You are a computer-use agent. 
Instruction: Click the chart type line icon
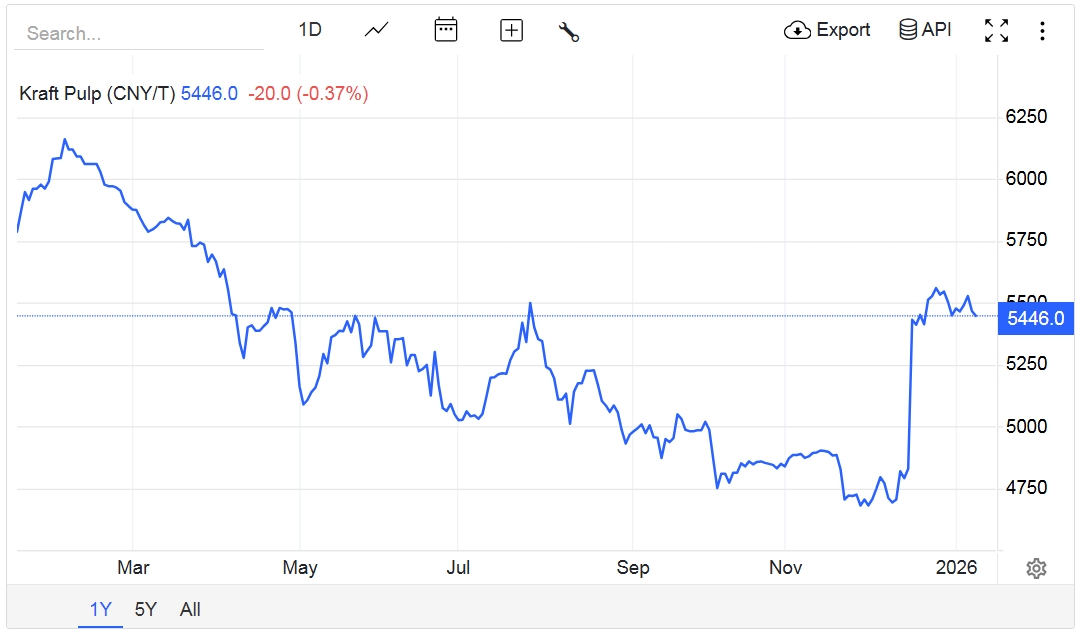[376, 30]
